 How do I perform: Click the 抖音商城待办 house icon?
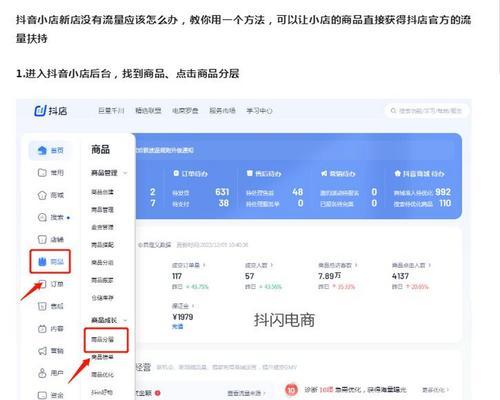397,173
